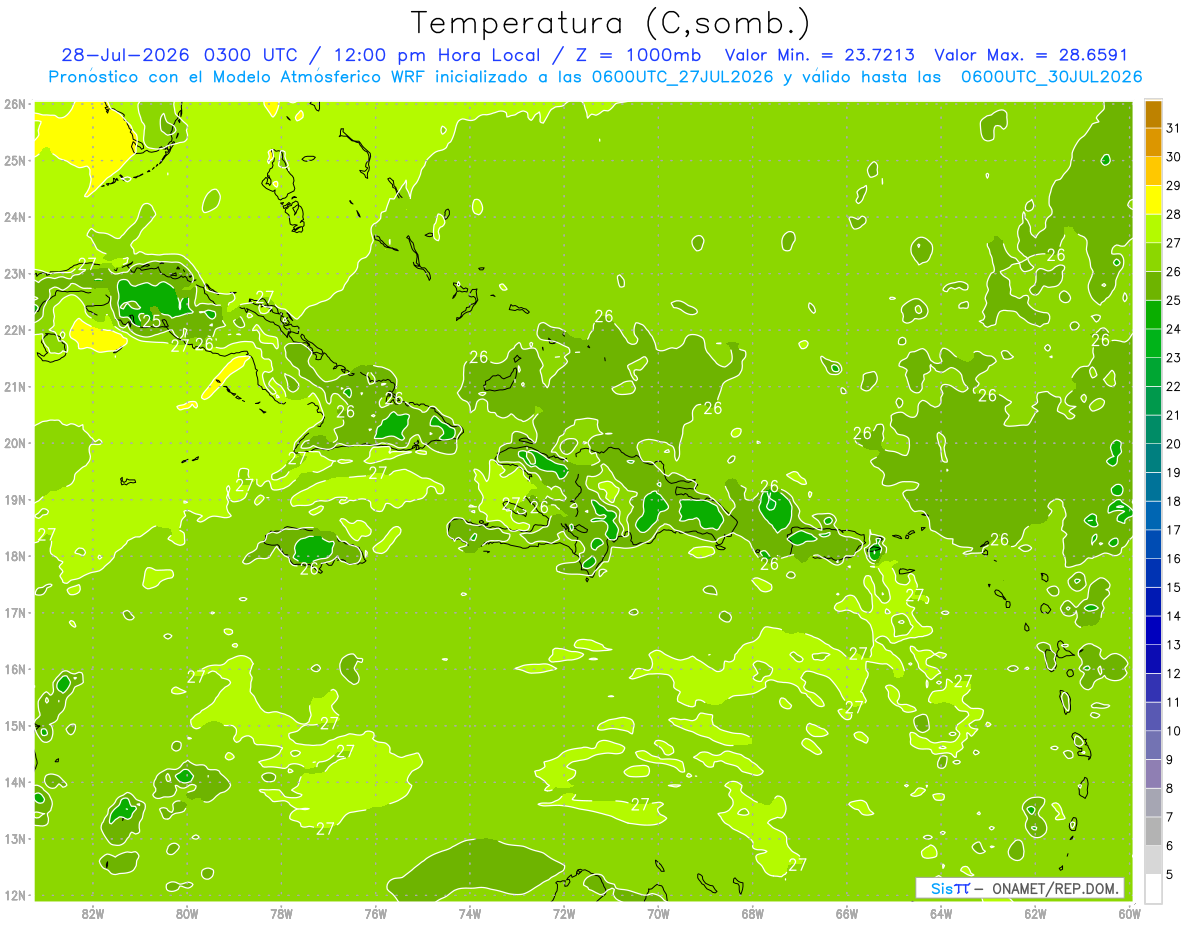
Task: Click legend value 29 on the color scale
Action: click(x=1173, y=186)
